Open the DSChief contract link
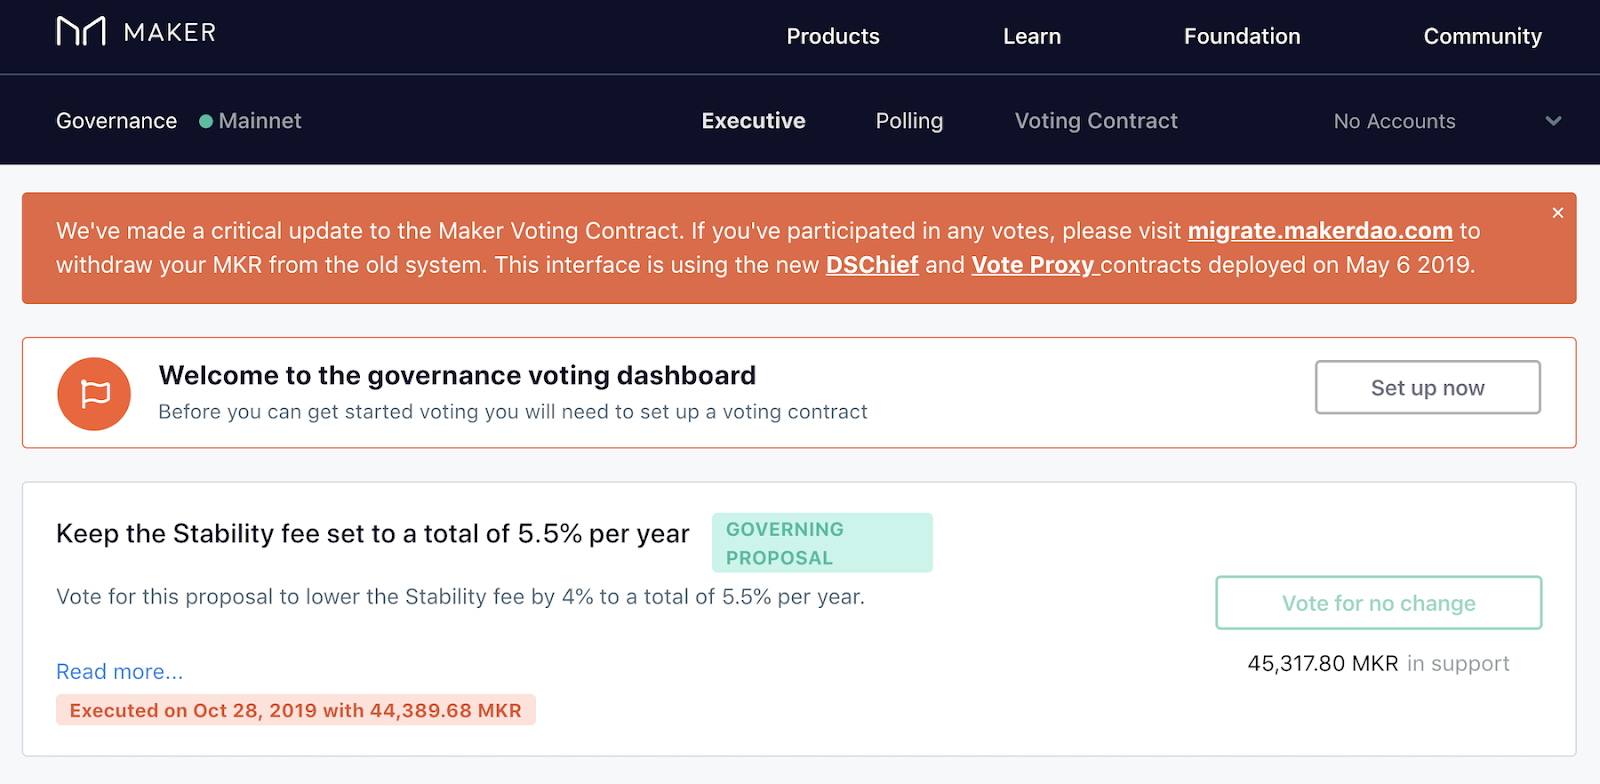1600x784 pixels. pos(871,265)
